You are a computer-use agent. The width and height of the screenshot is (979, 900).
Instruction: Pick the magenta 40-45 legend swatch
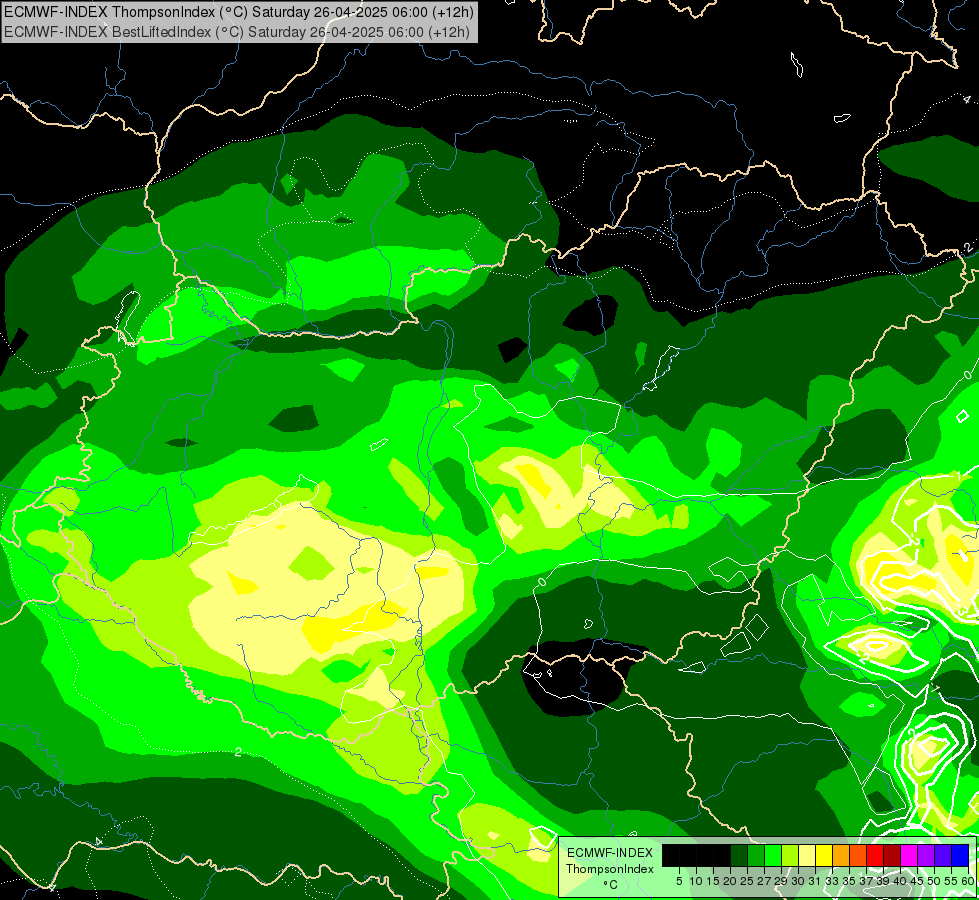(x=909, y=855)
